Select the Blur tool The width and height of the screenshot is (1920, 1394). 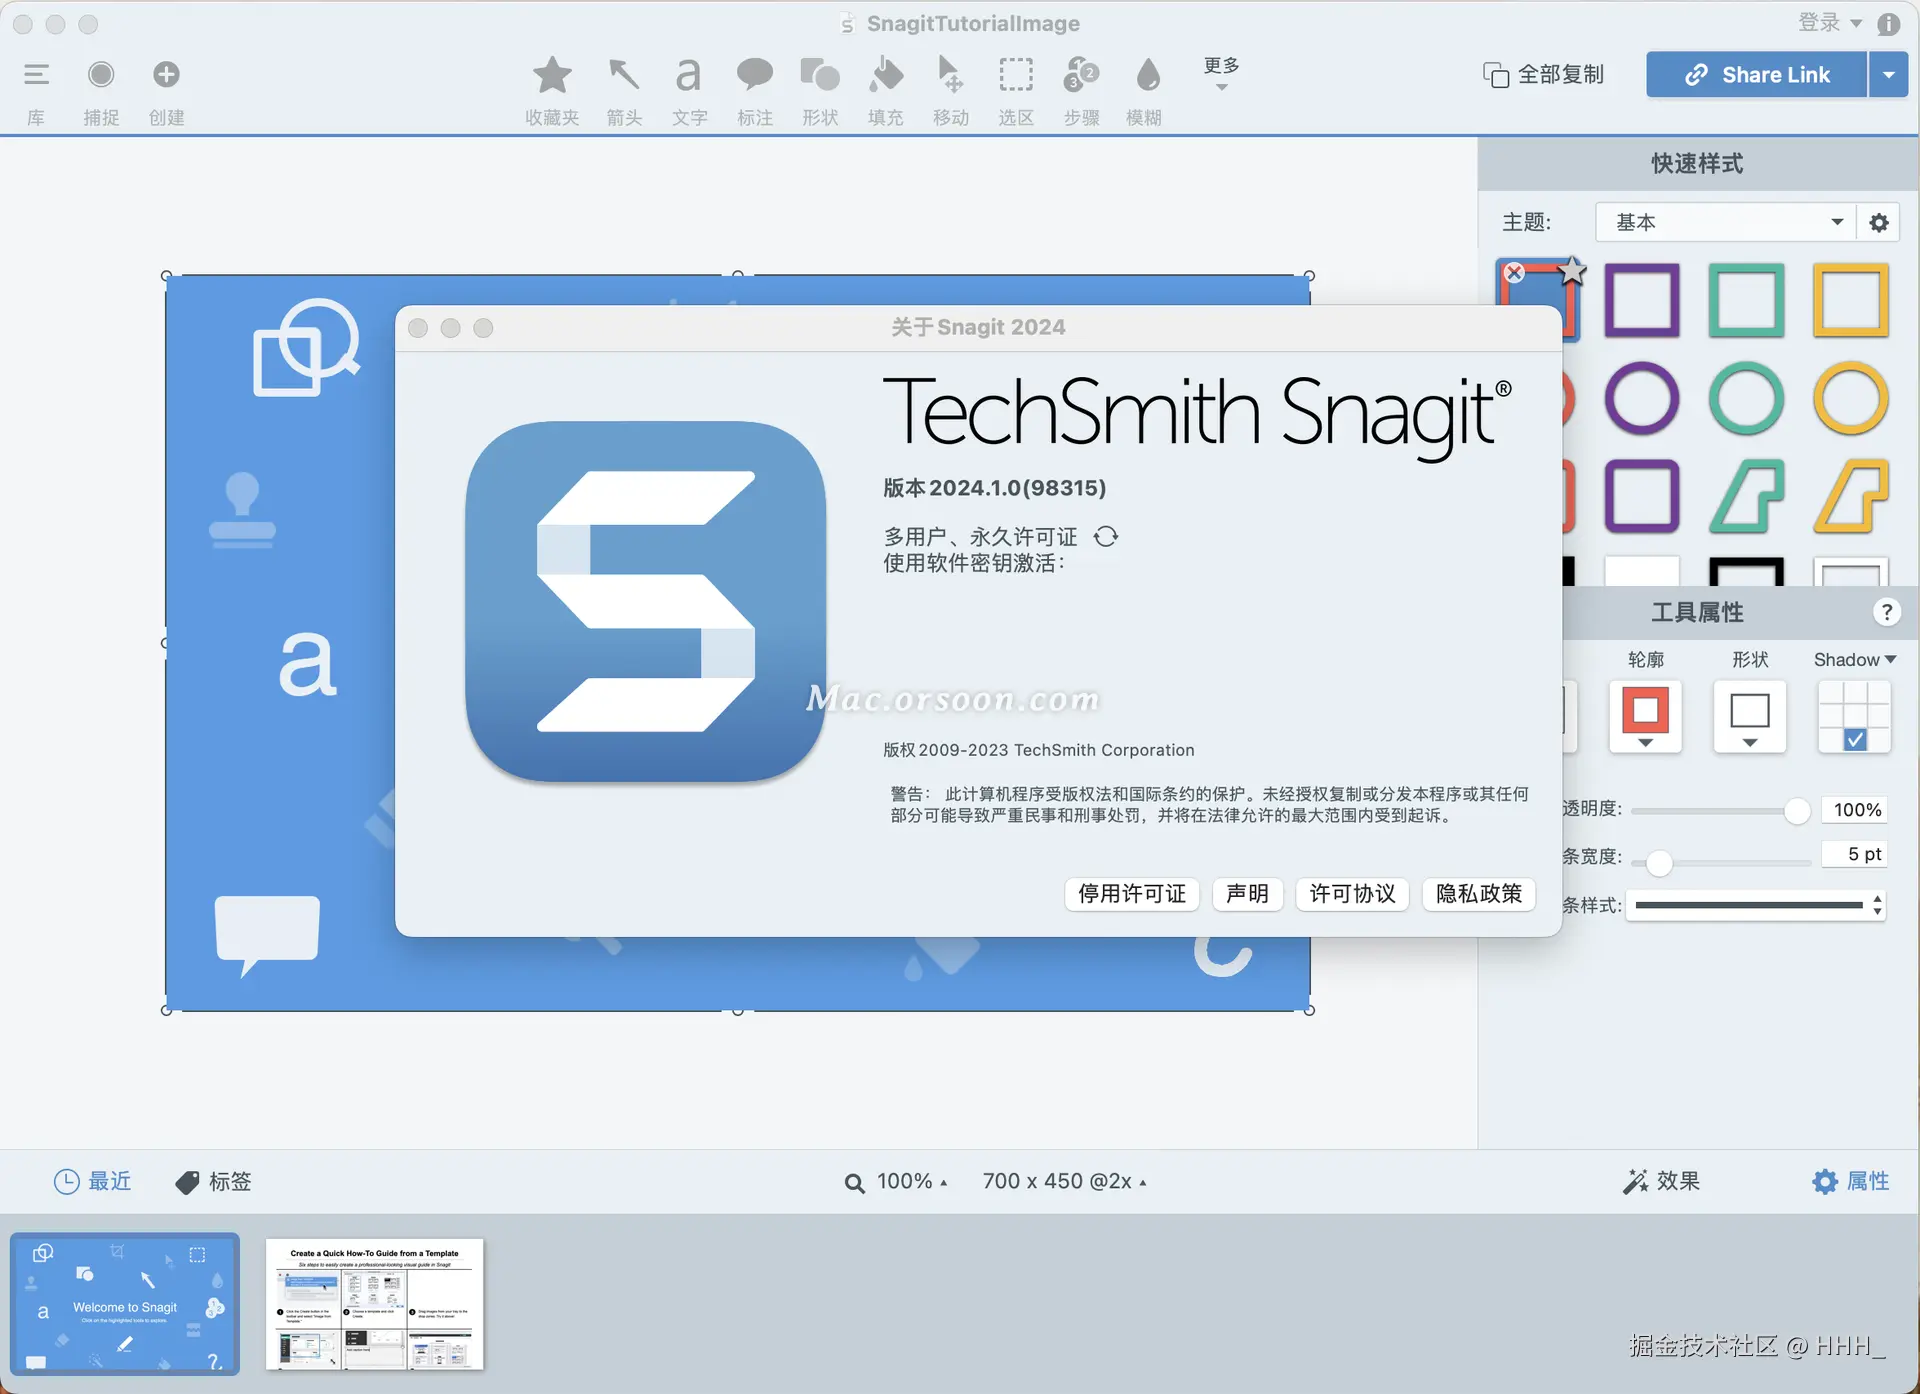(1147, 76)
